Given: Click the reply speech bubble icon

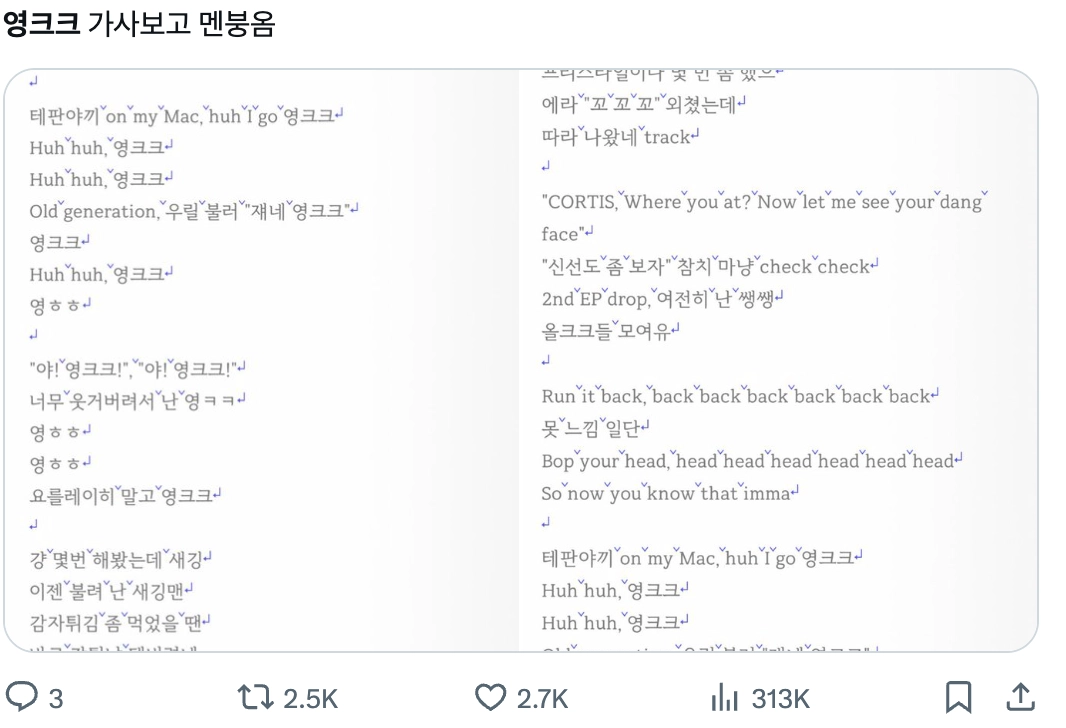Looking at the screenshot, I should pyautogui.click(x=21, y=697).
